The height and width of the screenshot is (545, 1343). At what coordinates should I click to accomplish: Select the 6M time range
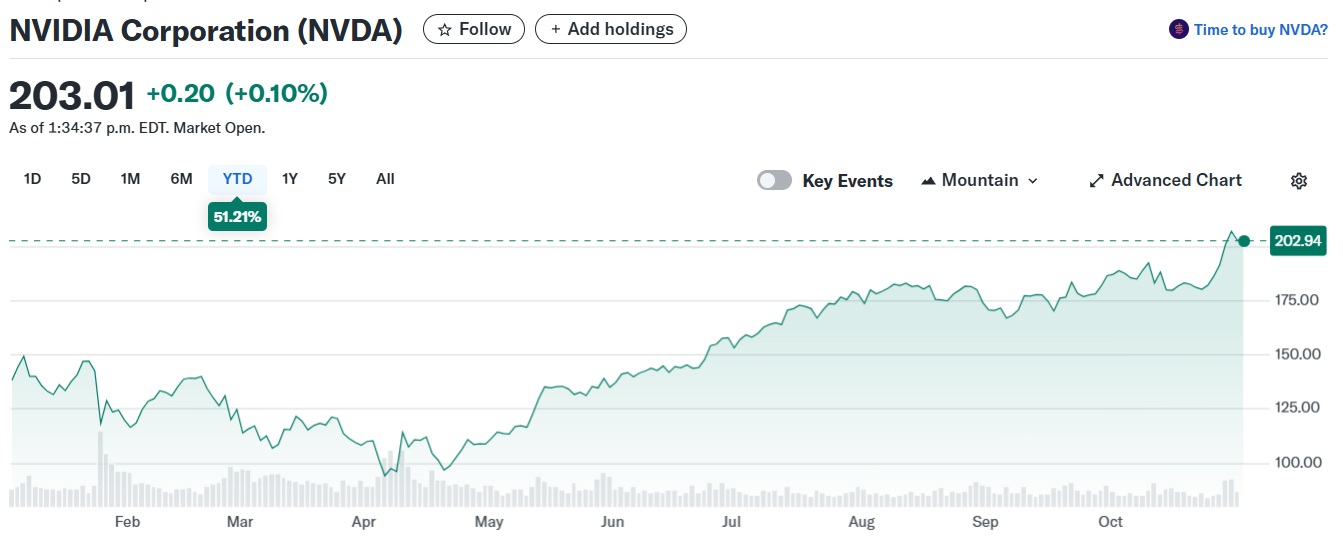[181, 179]
